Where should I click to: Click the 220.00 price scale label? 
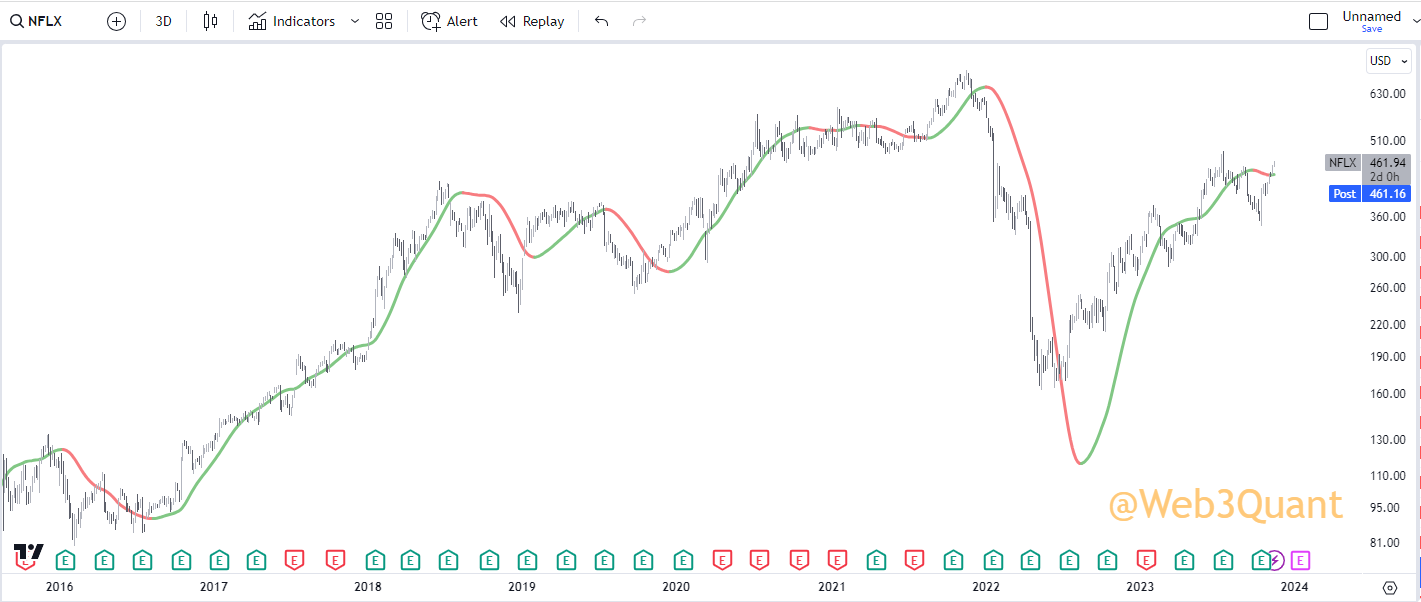click(1388, 325)
